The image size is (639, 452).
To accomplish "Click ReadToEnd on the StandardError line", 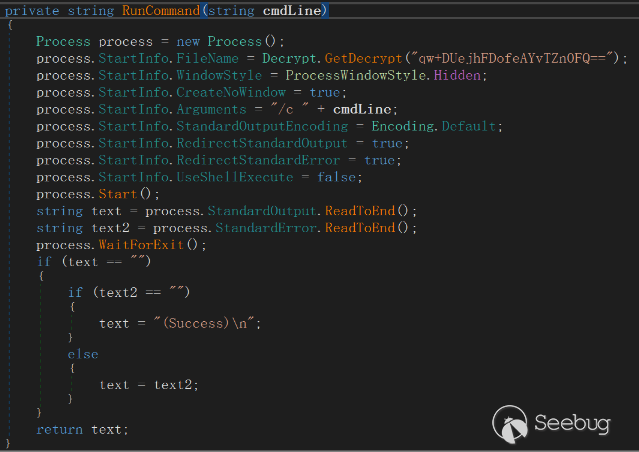I will tap(360, 228).
